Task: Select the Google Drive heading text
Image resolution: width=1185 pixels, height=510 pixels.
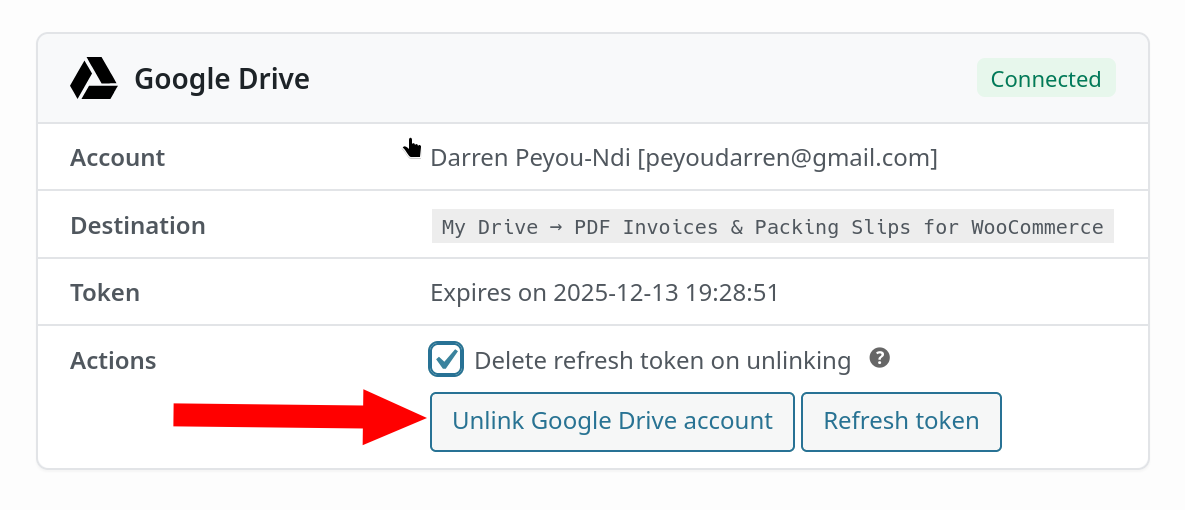Action: point(222,79)
